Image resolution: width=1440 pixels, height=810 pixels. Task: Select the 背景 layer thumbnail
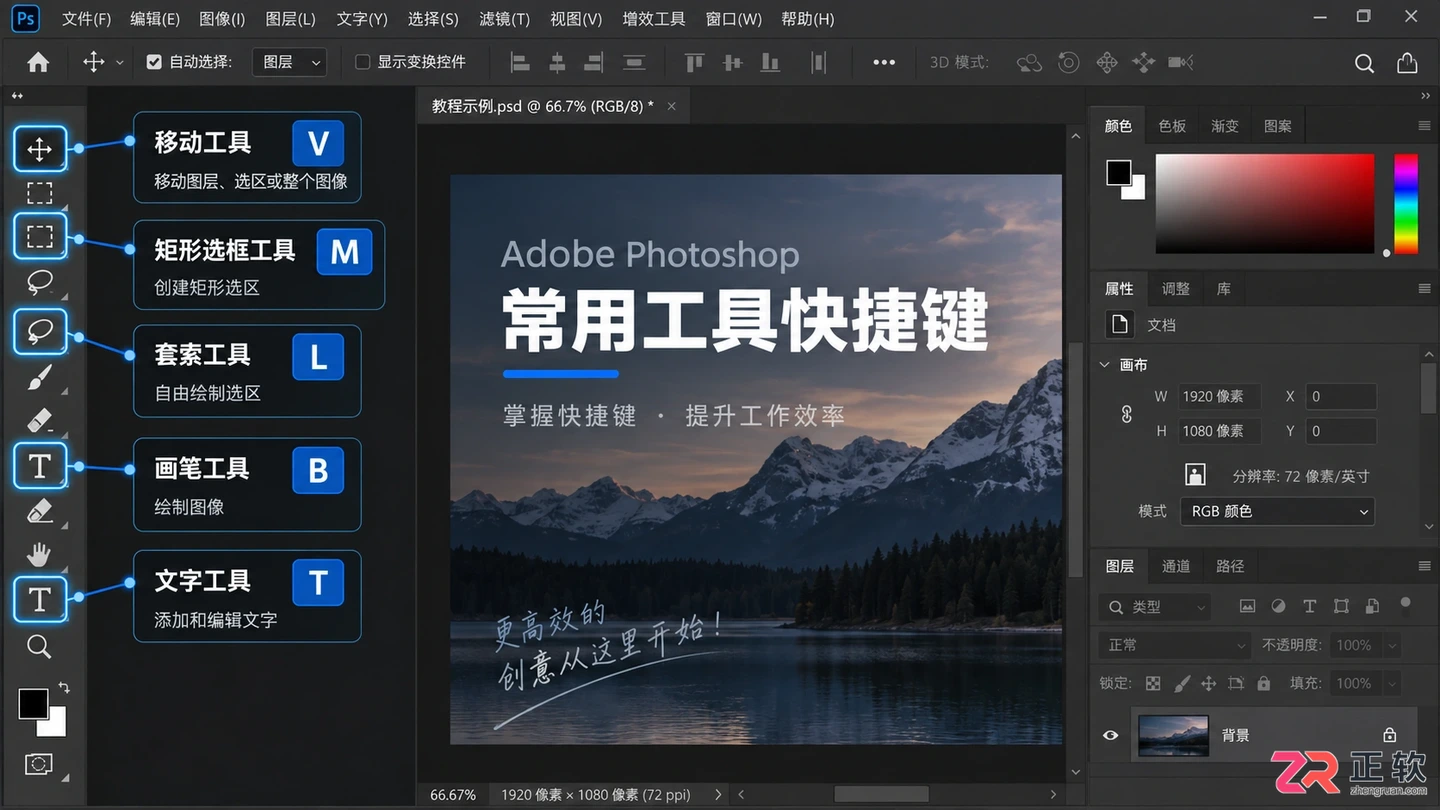(x=1173, y=735)
